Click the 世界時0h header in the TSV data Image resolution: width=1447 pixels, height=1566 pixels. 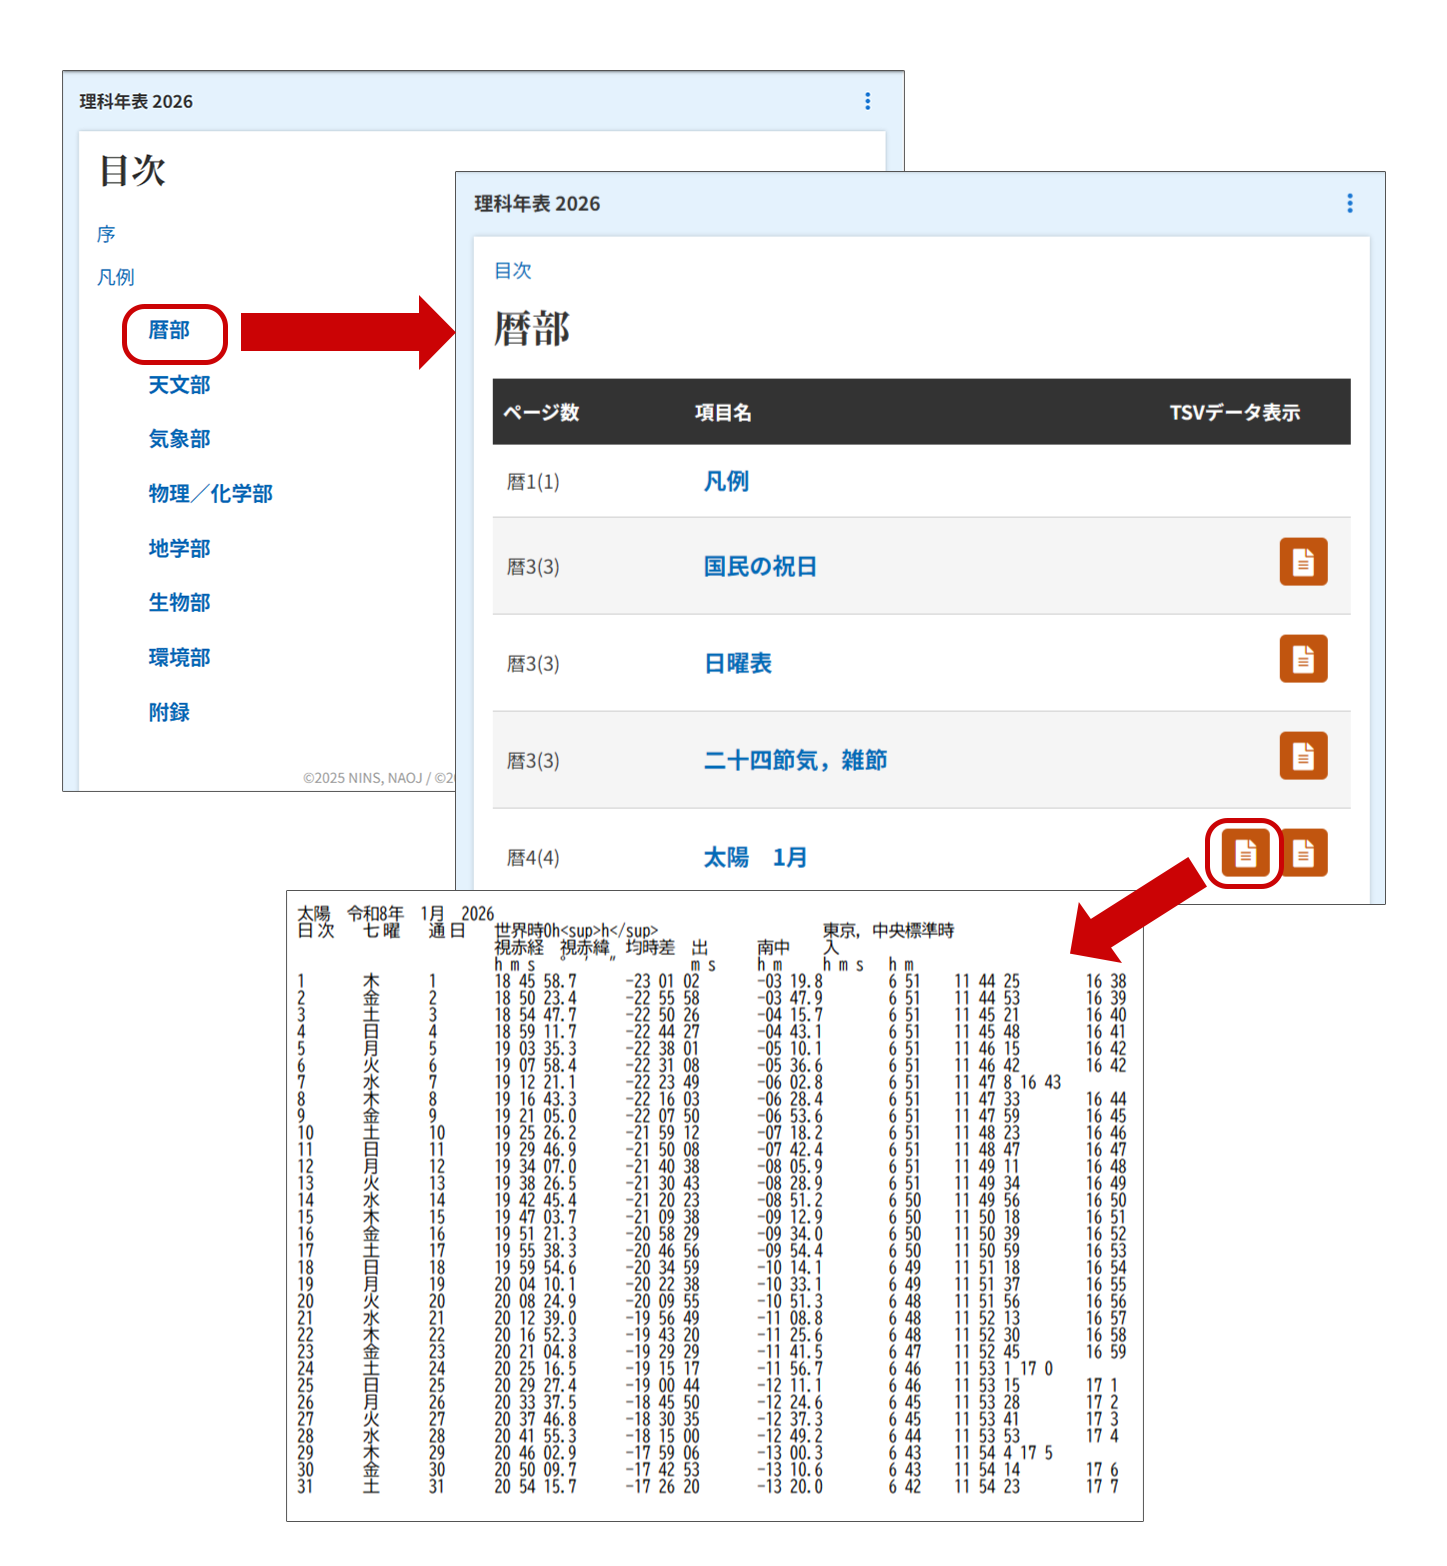[577, 931]
